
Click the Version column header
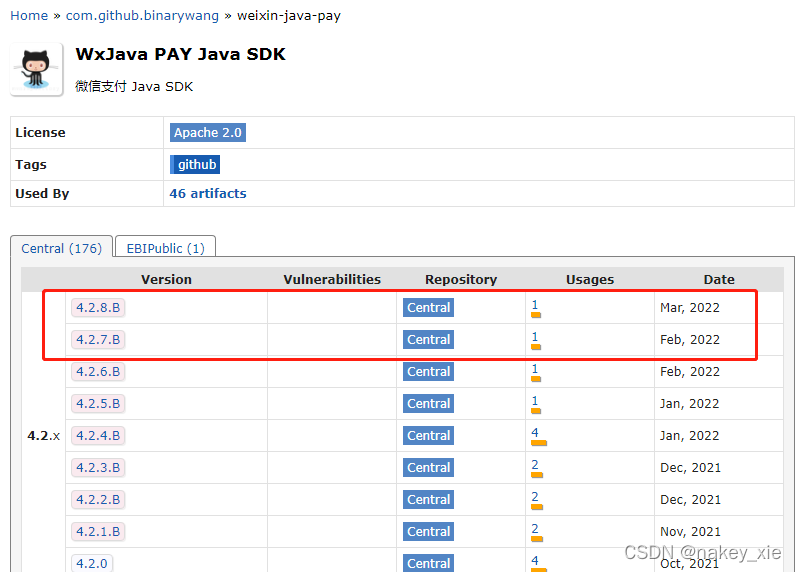[x=166, y=280]
